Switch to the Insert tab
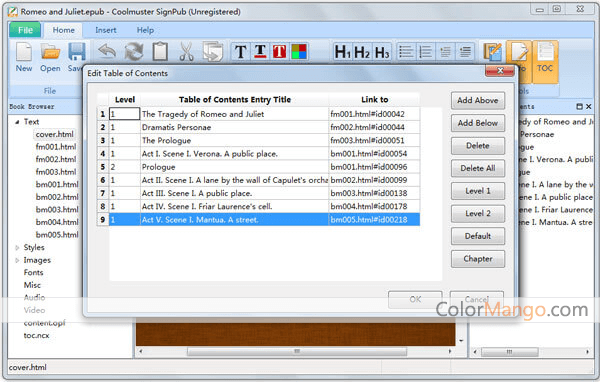This screenshot has width=600, height=382. tap(106, 30)
